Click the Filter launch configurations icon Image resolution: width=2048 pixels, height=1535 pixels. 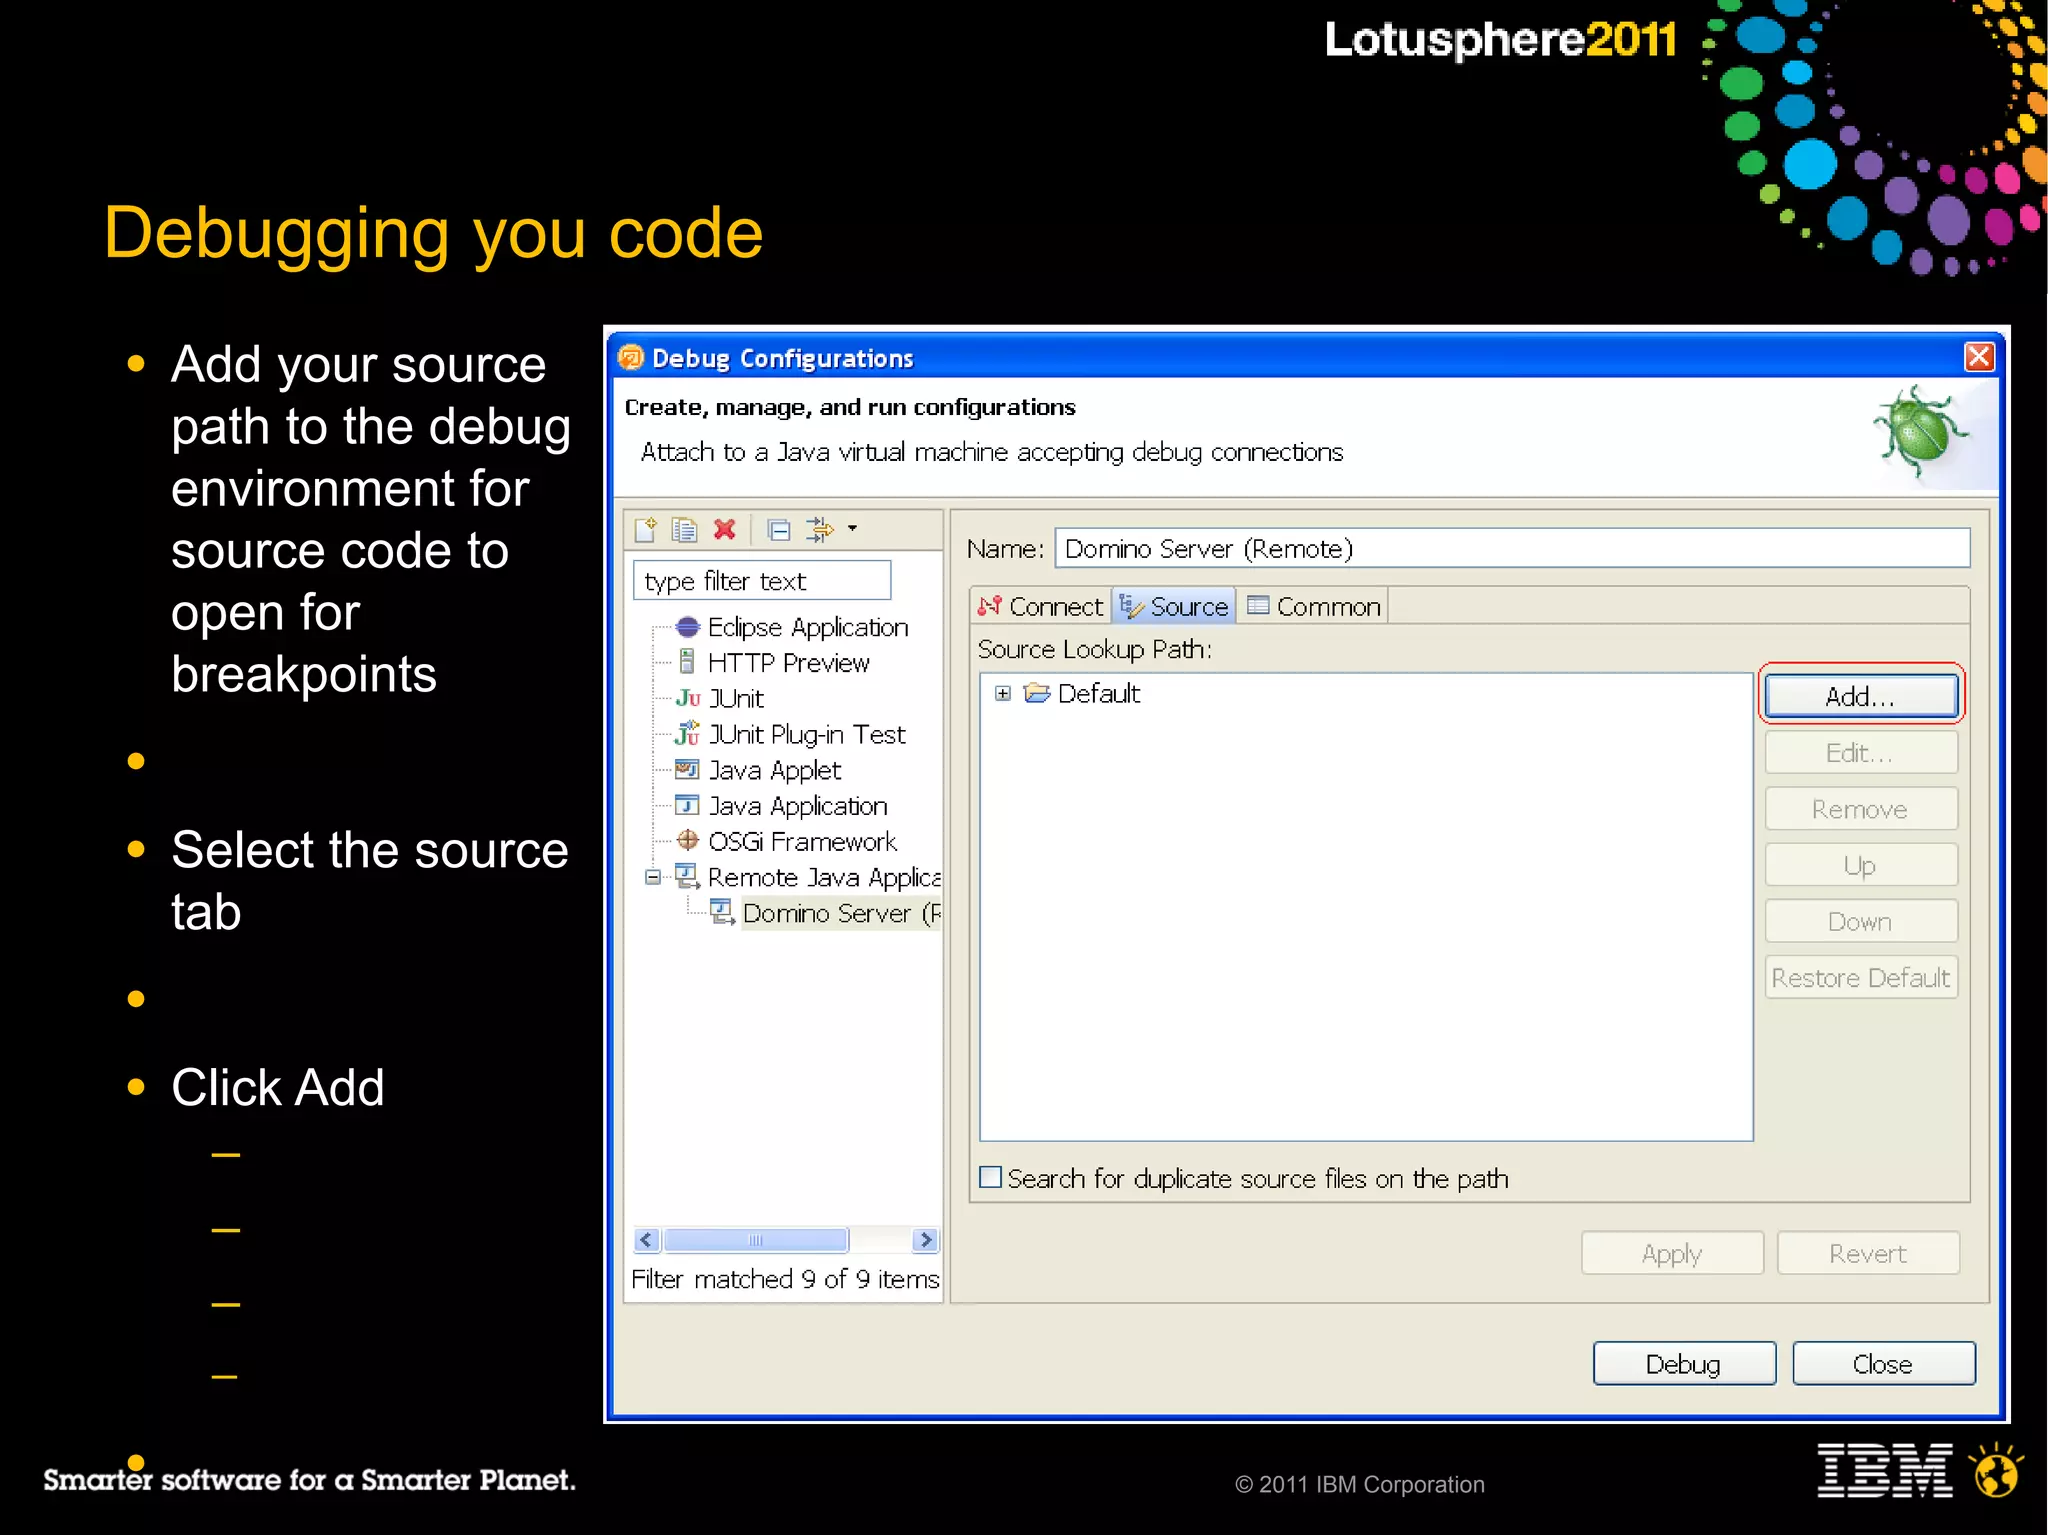(x=820, y=529)
